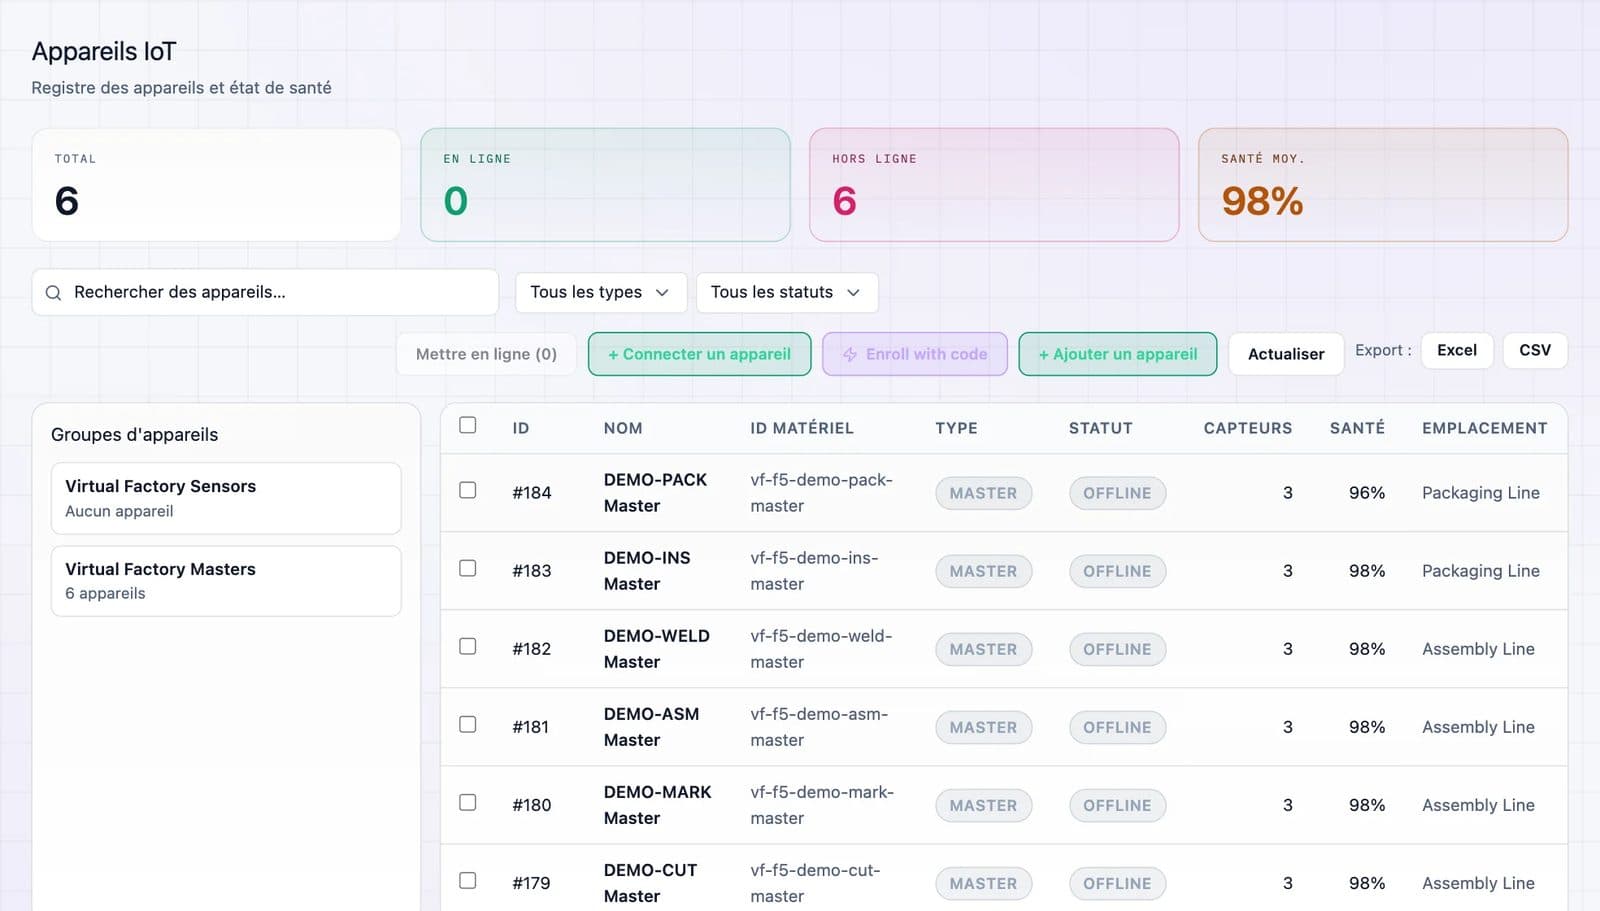
Task: Click the Total devices card
Action: (x=216, y=185)
